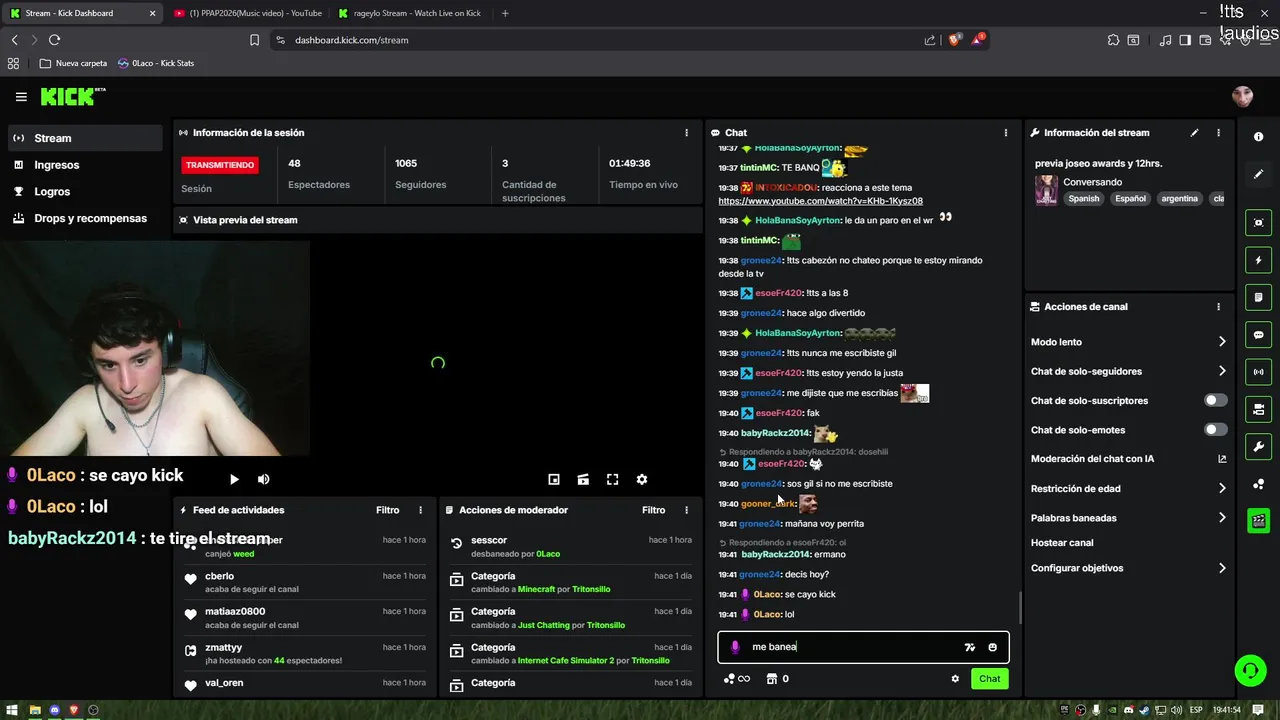Open the emoji picker in the chat input

point(992,647)
